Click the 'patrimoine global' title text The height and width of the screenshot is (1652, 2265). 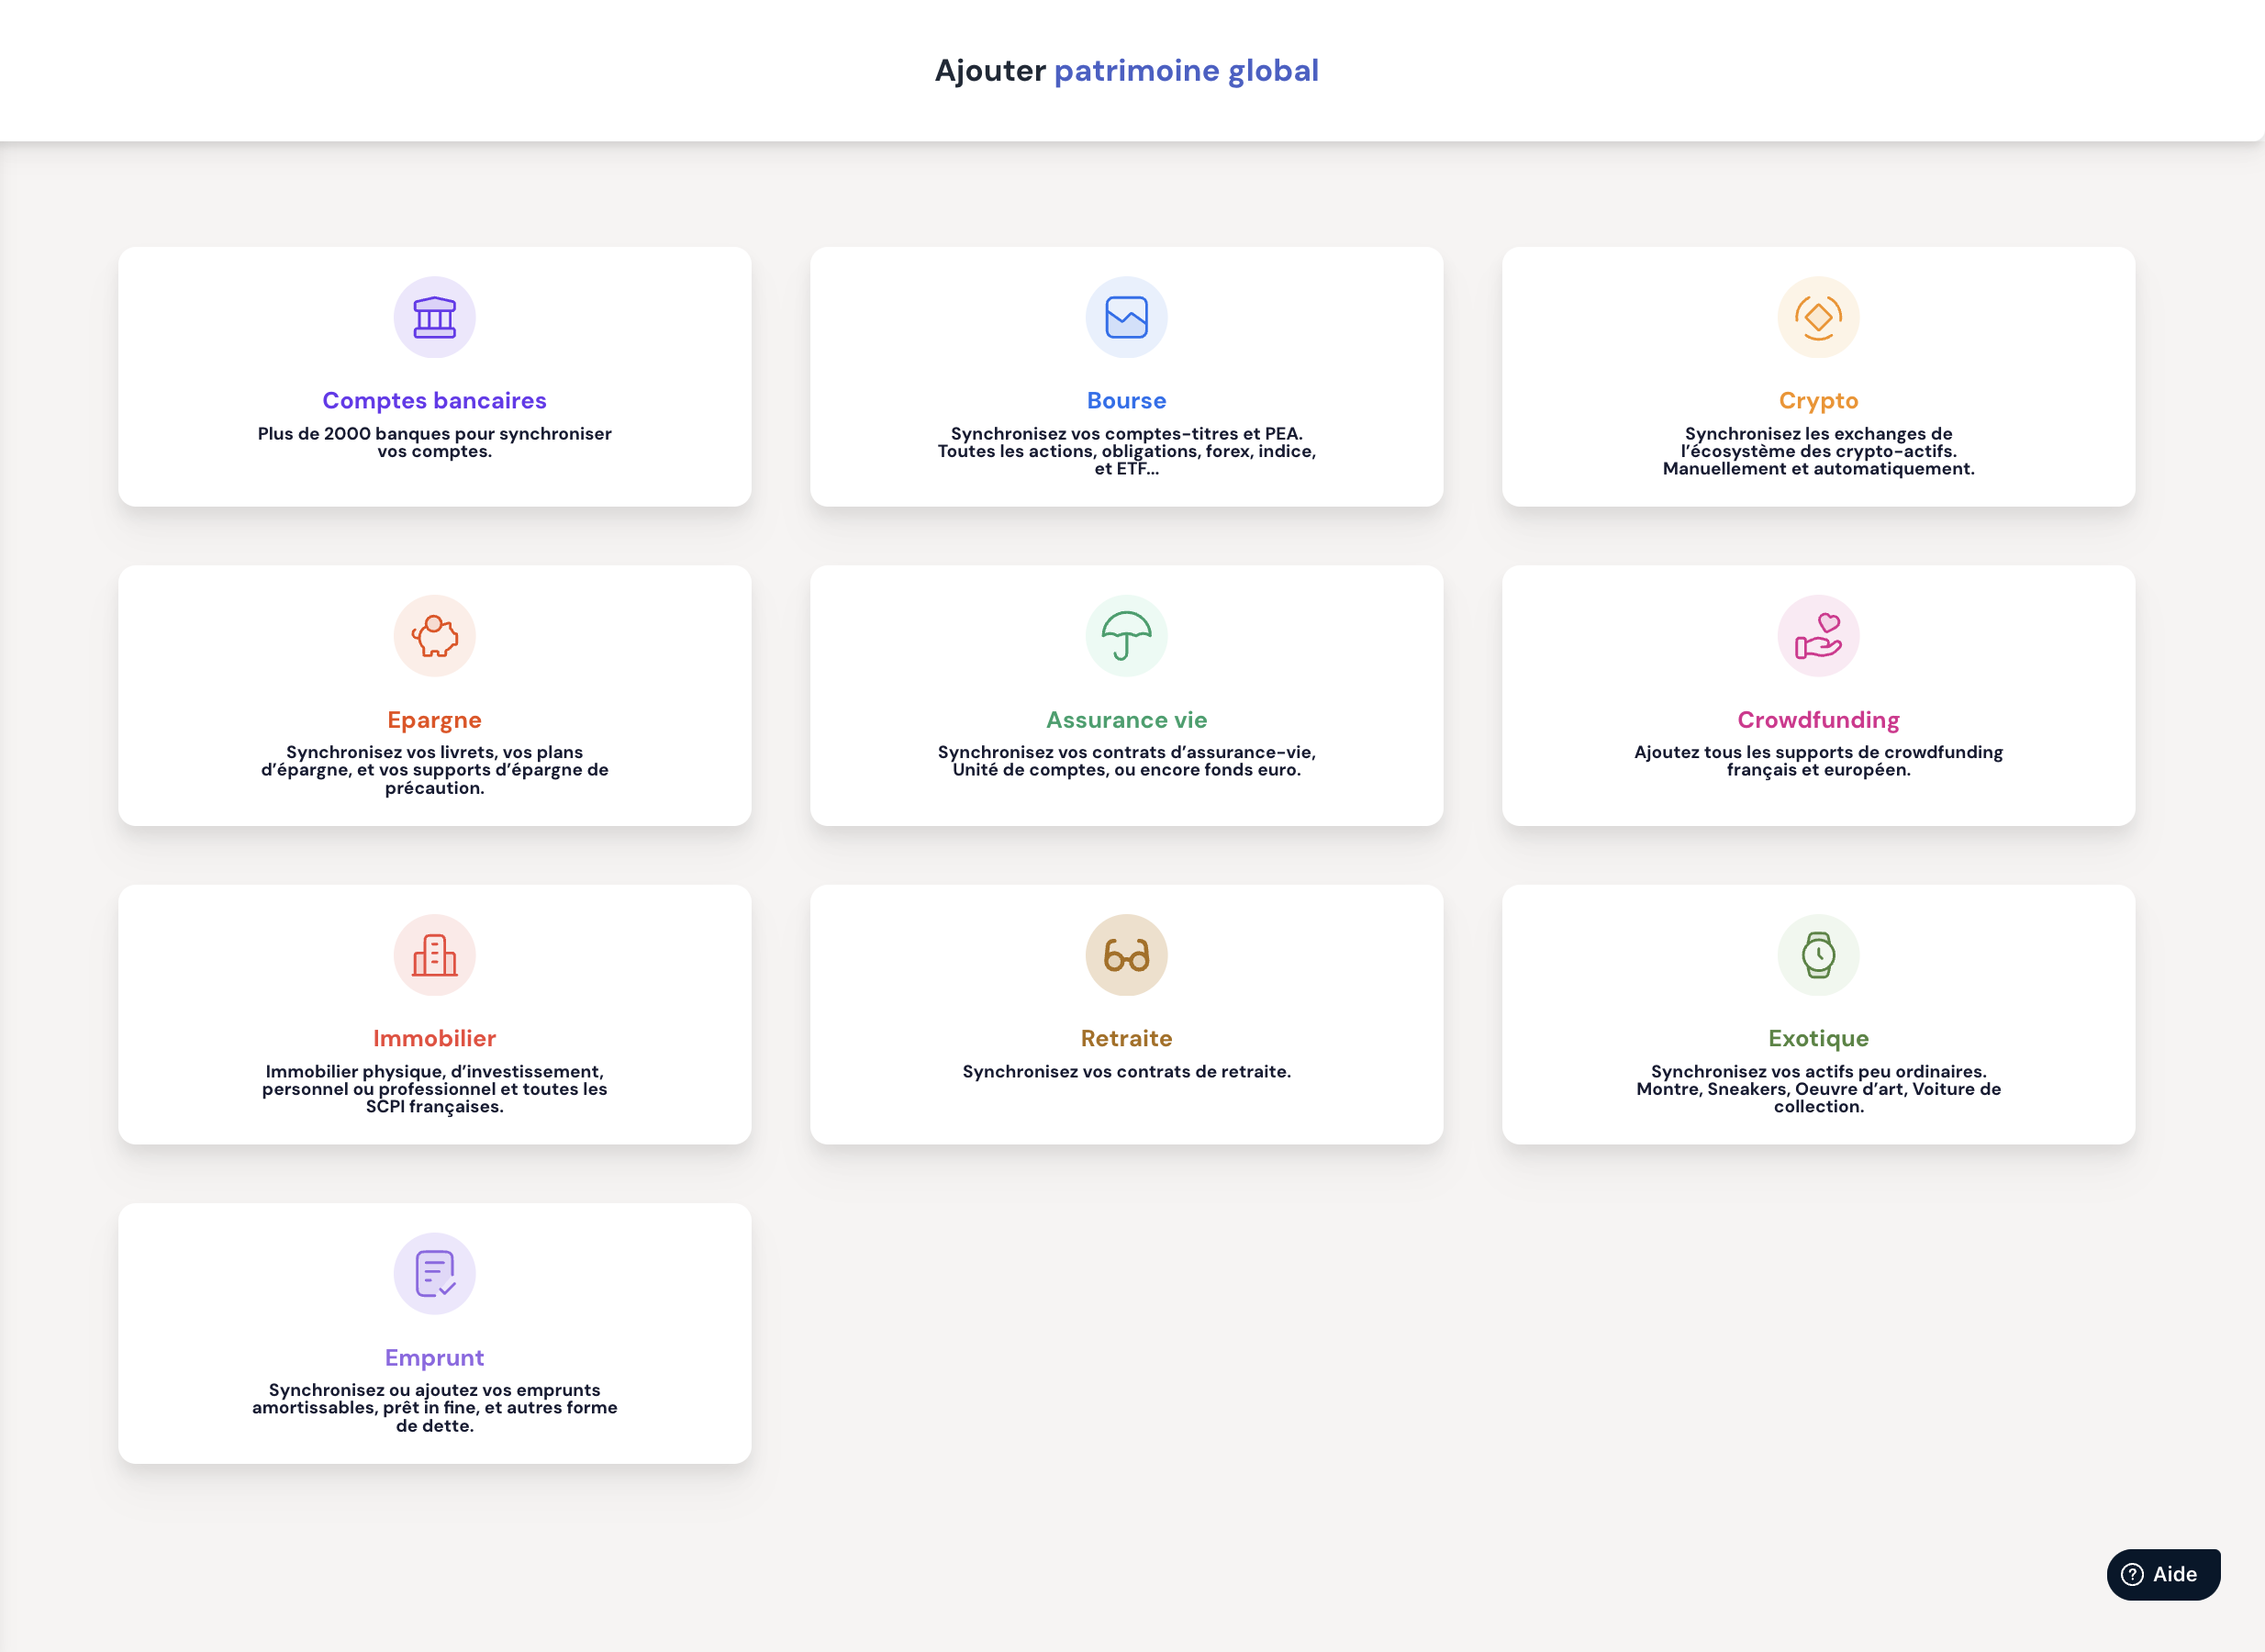[x=1186, y=71]
